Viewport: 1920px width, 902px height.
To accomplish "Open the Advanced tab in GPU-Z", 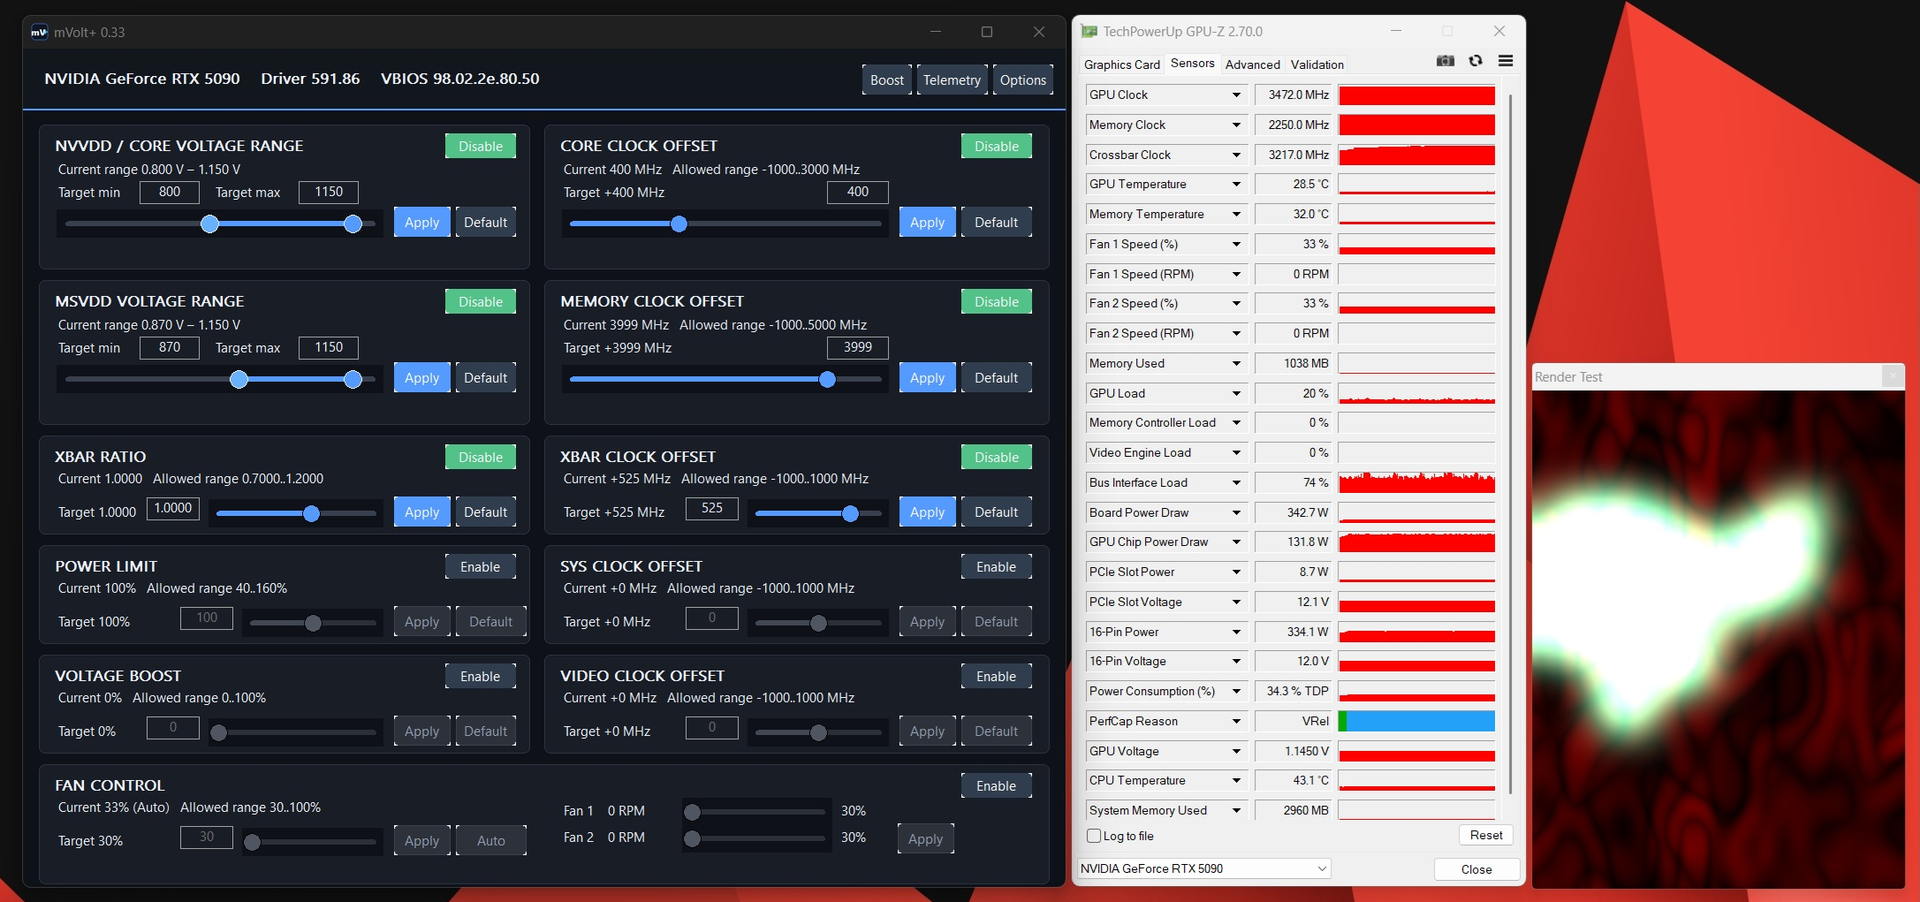I will click(1252, 65).
